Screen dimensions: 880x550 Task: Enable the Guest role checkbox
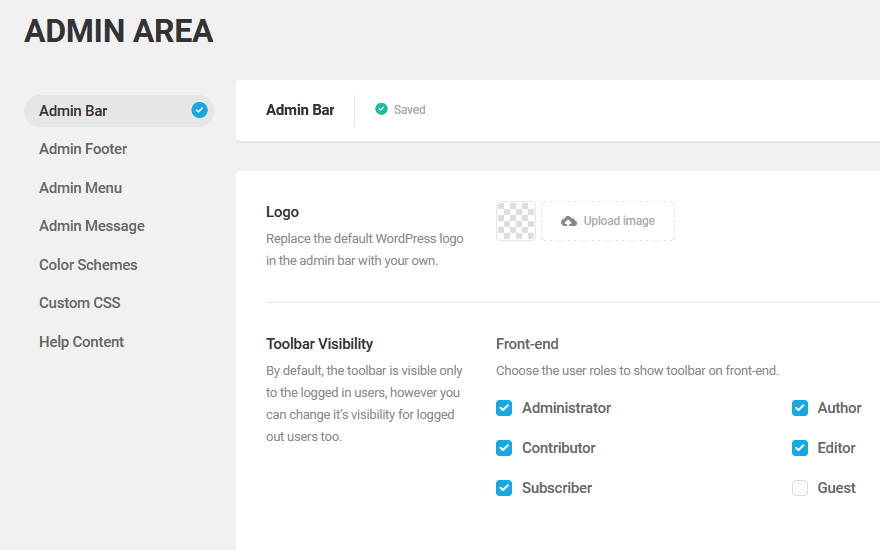800,488
